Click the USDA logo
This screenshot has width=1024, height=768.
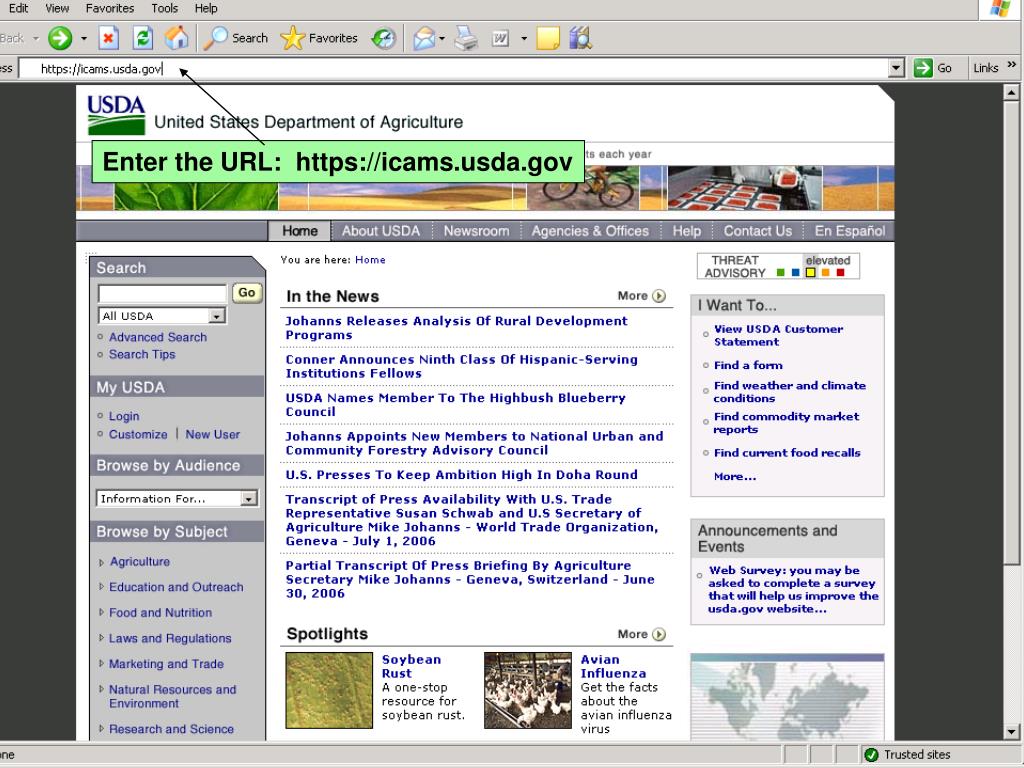[116, 115]
